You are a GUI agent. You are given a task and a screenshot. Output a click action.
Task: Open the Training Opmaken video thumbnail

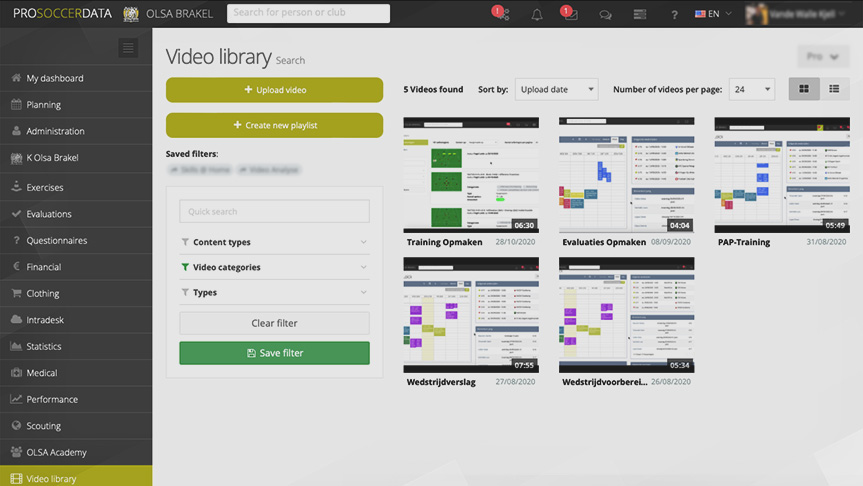pos(470,175)
